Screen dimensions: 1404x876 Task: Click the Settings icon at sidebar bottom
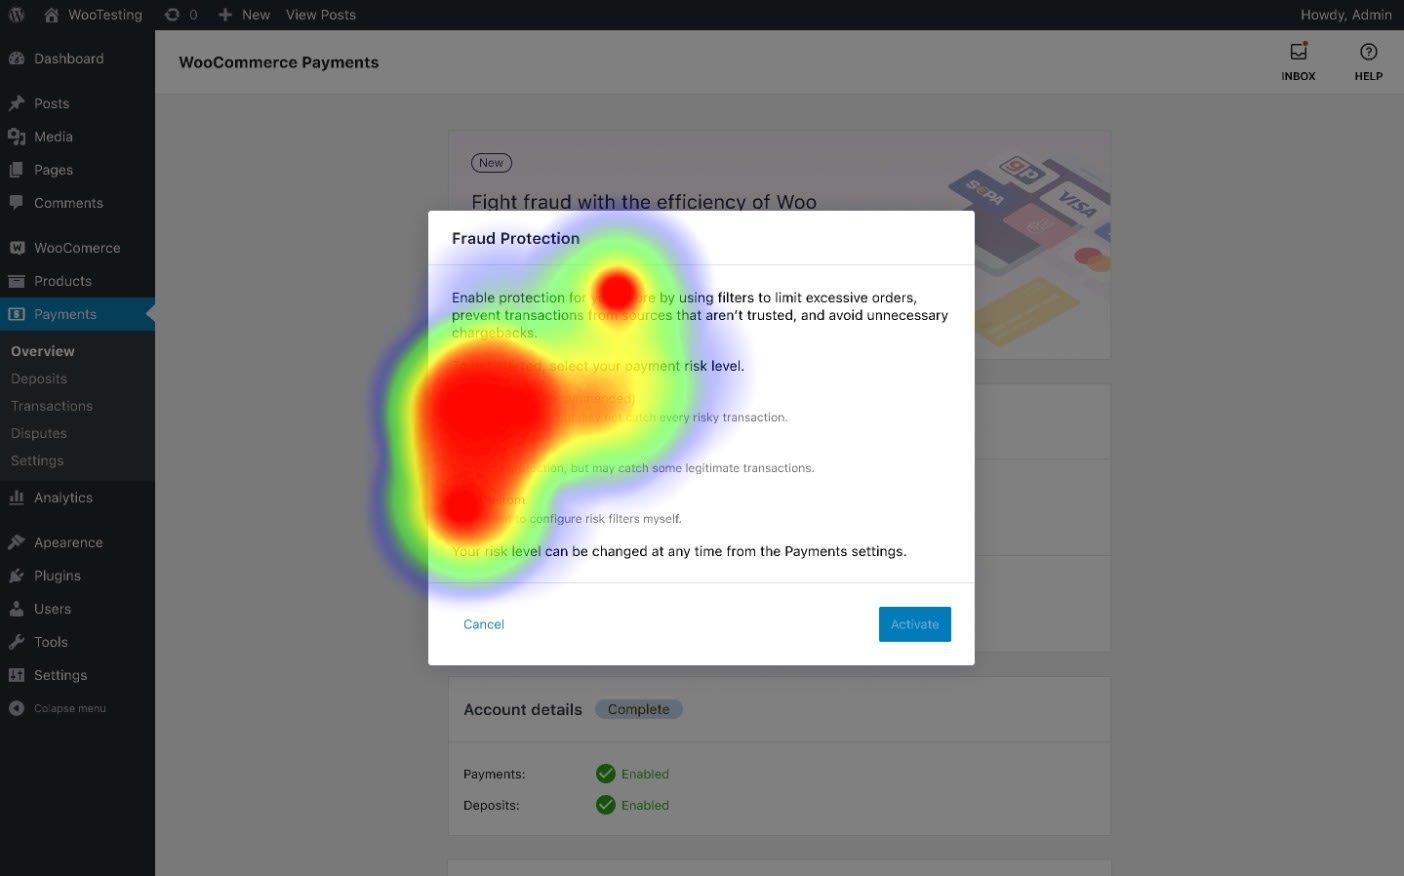point(17,675)
